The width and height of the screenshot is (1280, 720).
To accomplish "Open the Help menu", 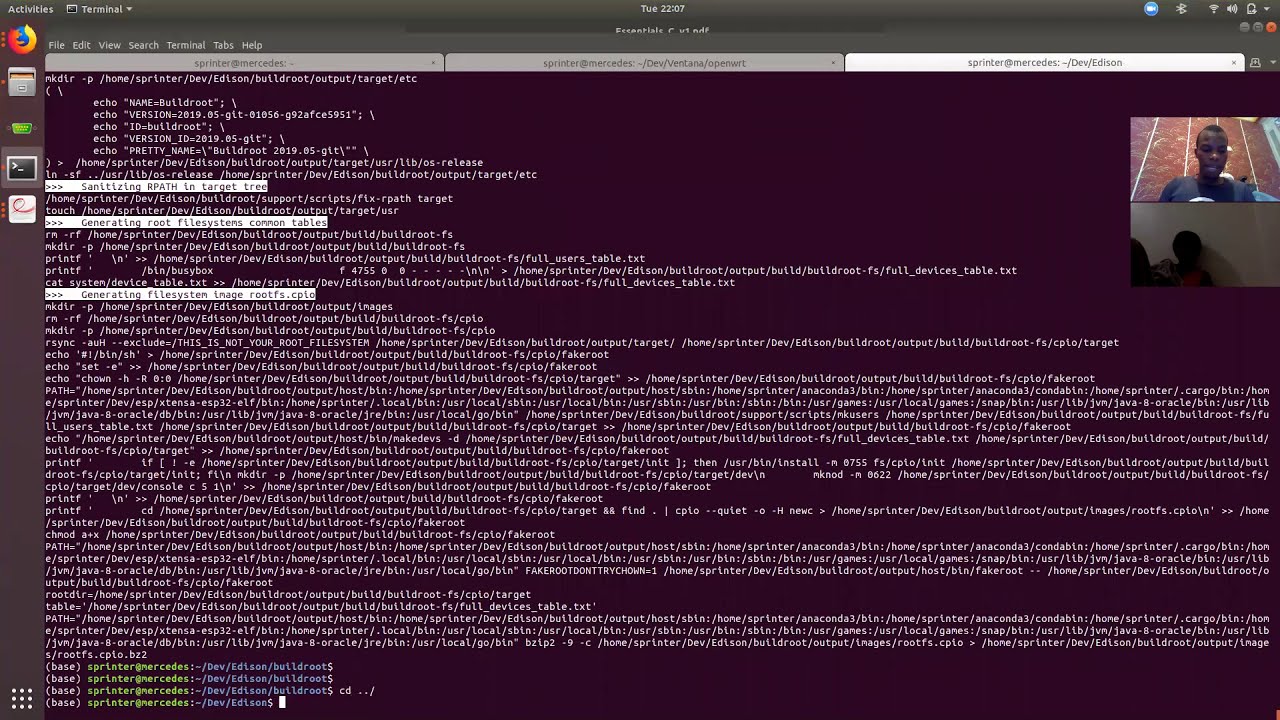I will 252,45.
